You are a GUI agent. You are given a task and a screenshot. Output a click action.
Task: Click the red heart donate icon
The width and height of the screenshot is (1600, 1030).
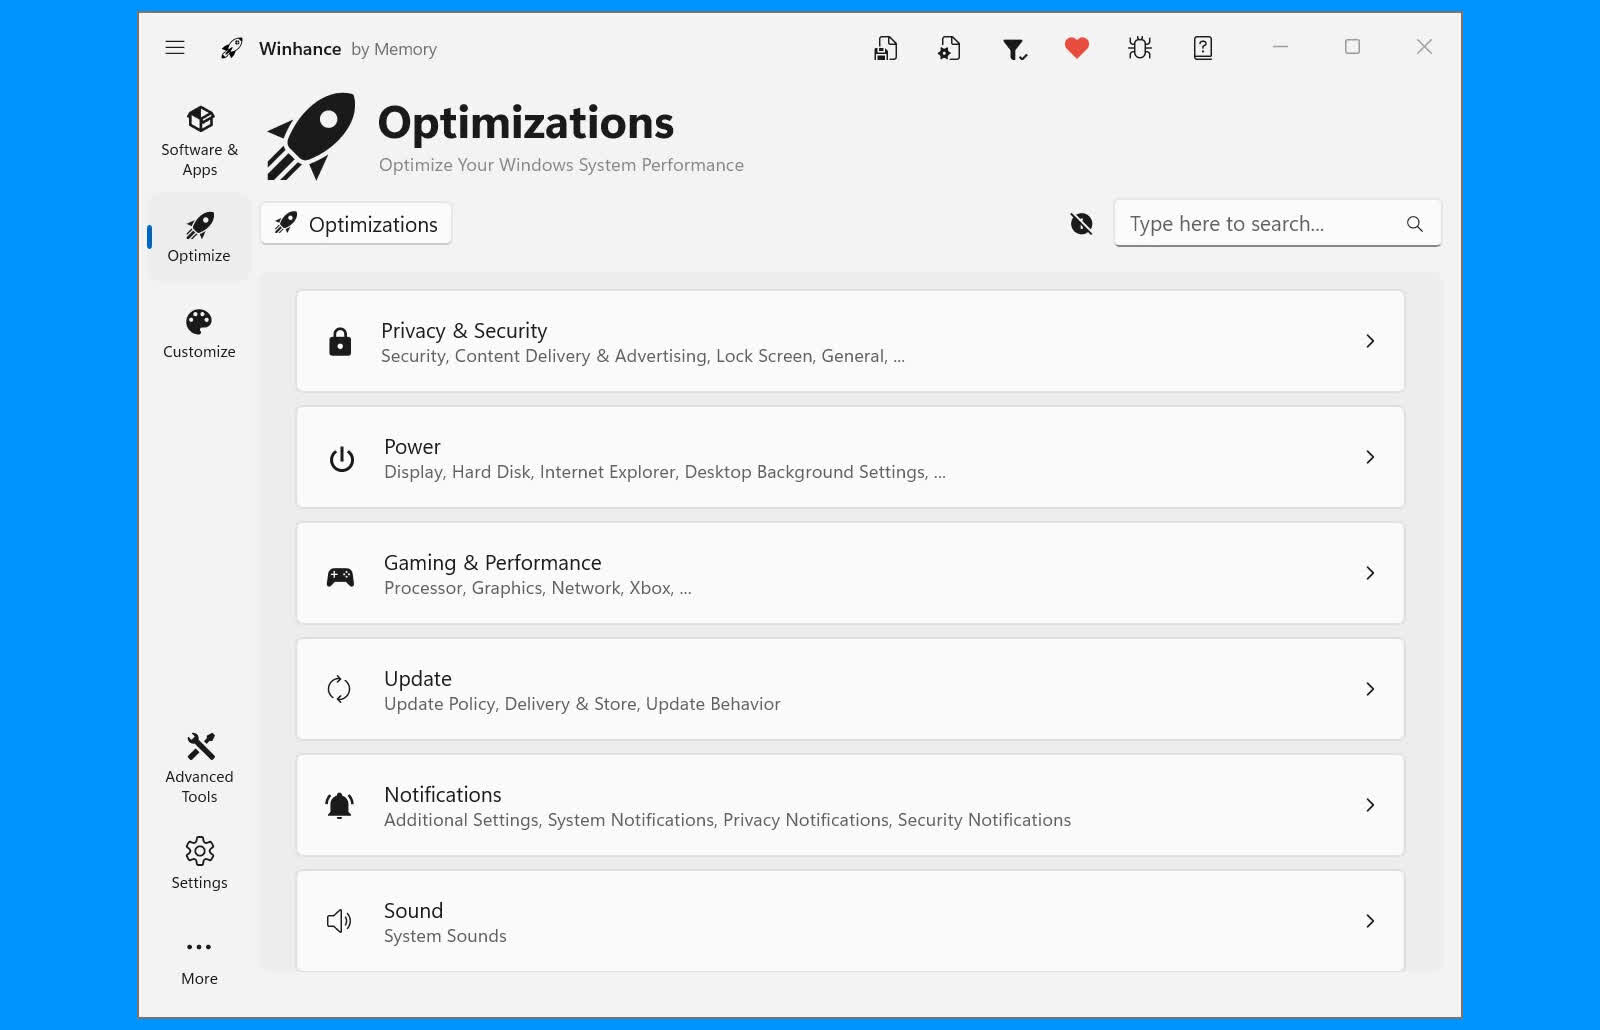pyautogui.click(x=1077, y=48)
